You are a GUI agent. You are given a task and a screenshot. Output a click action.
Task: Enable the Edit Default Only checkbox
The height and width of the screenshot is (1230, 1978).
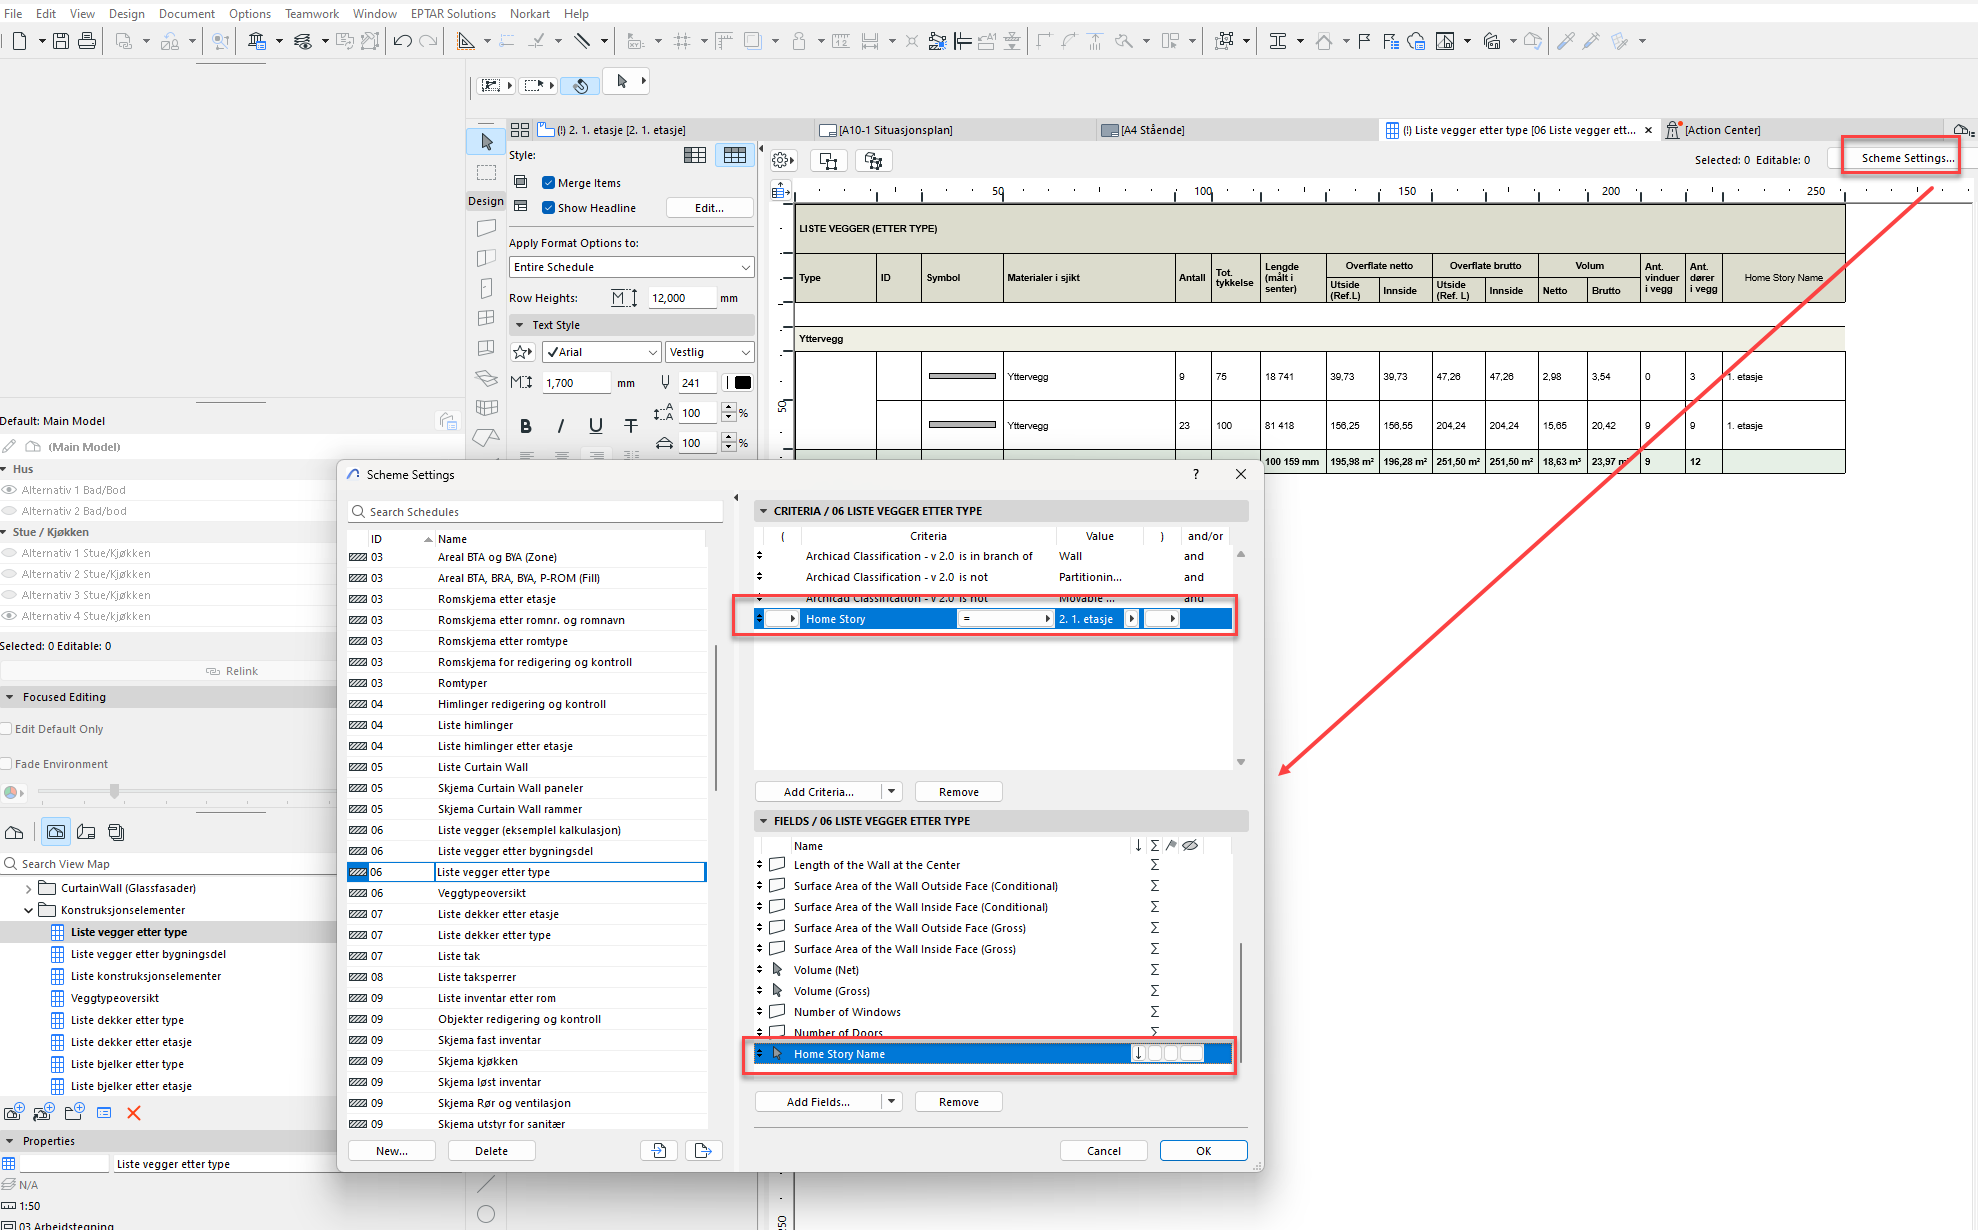[x=7, y=729]
